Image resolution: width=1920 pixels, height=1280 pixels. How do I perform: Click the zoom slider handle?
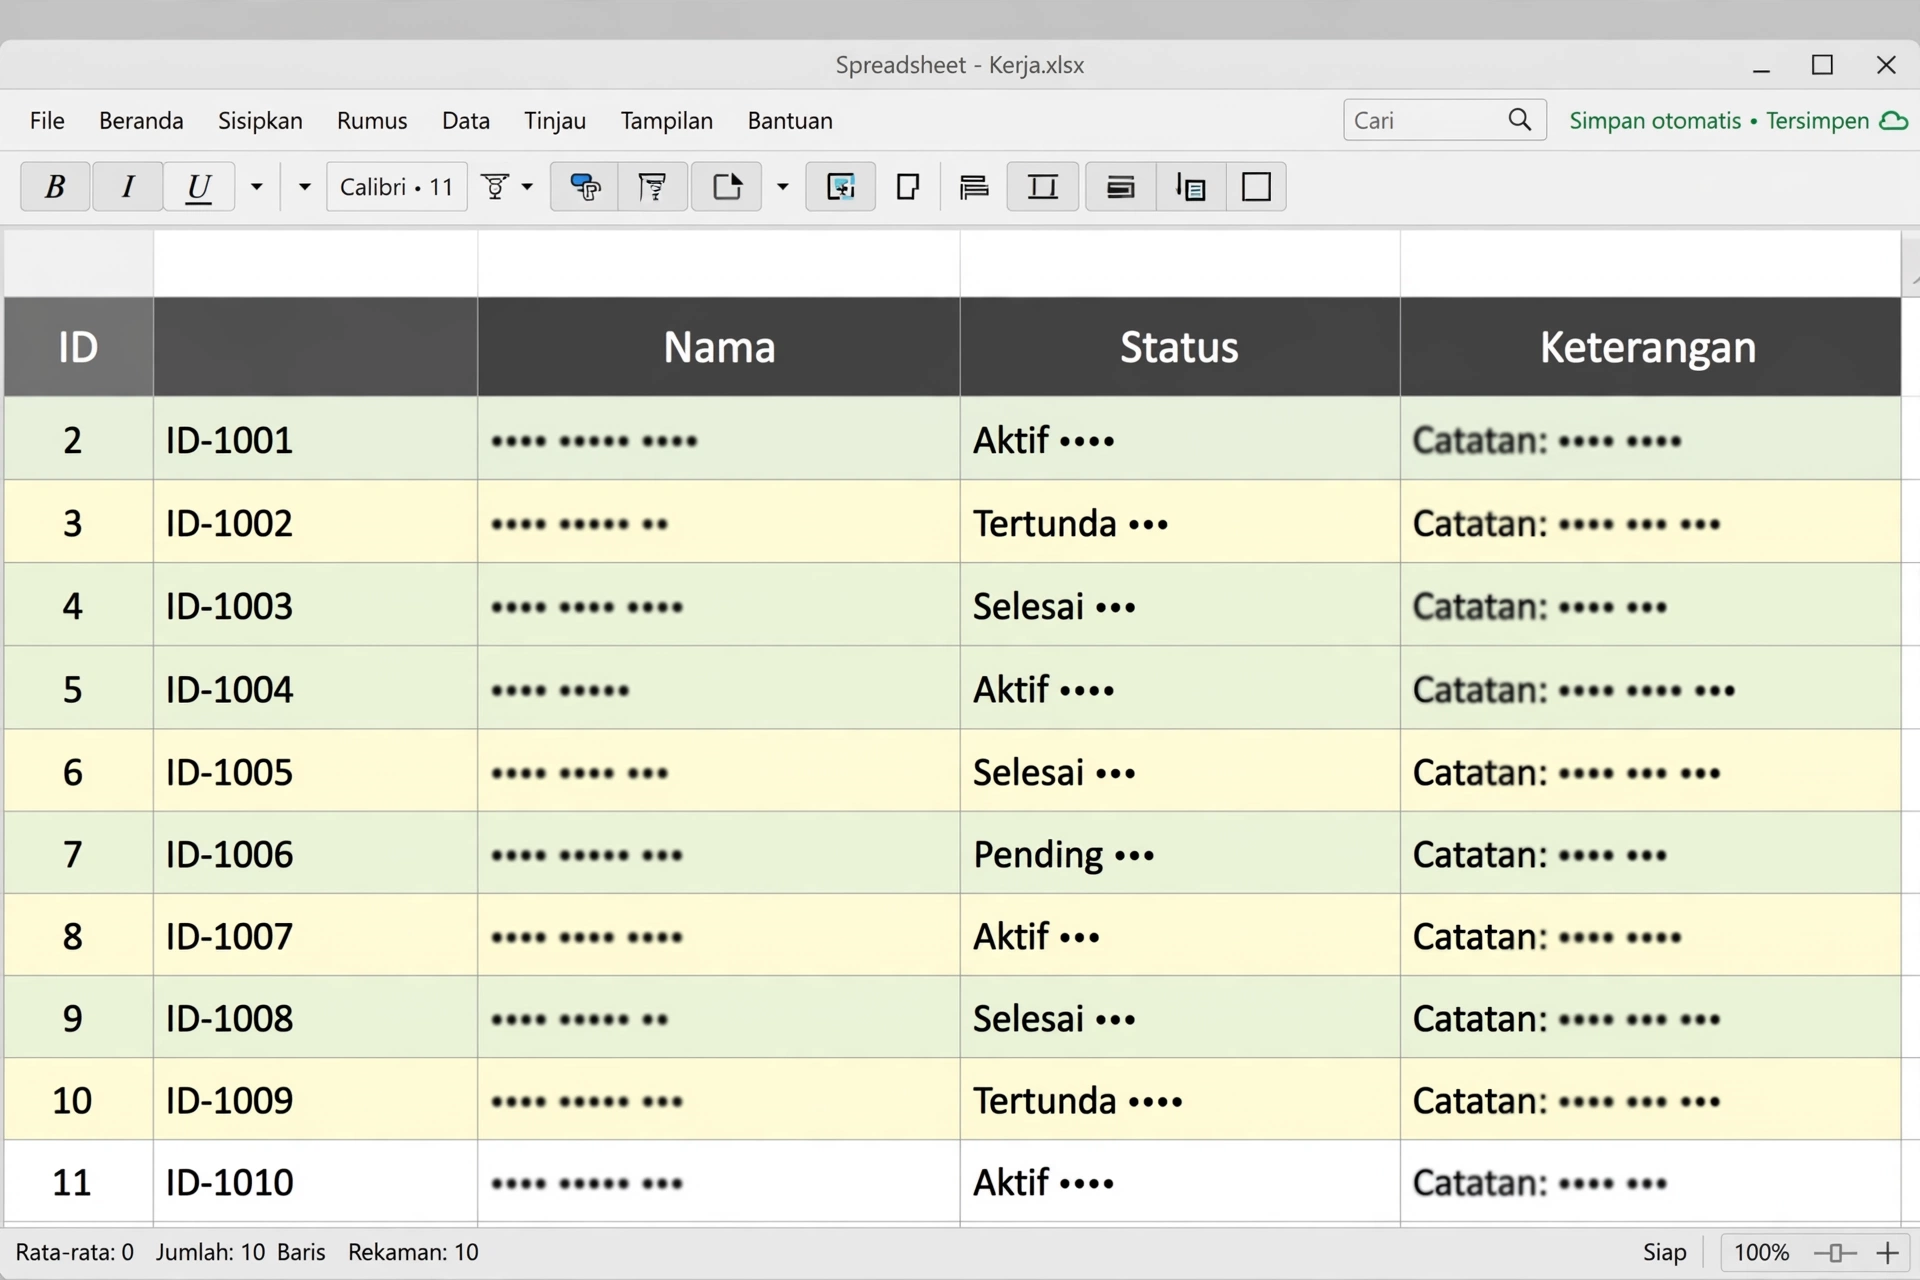pos(1836,1253)
